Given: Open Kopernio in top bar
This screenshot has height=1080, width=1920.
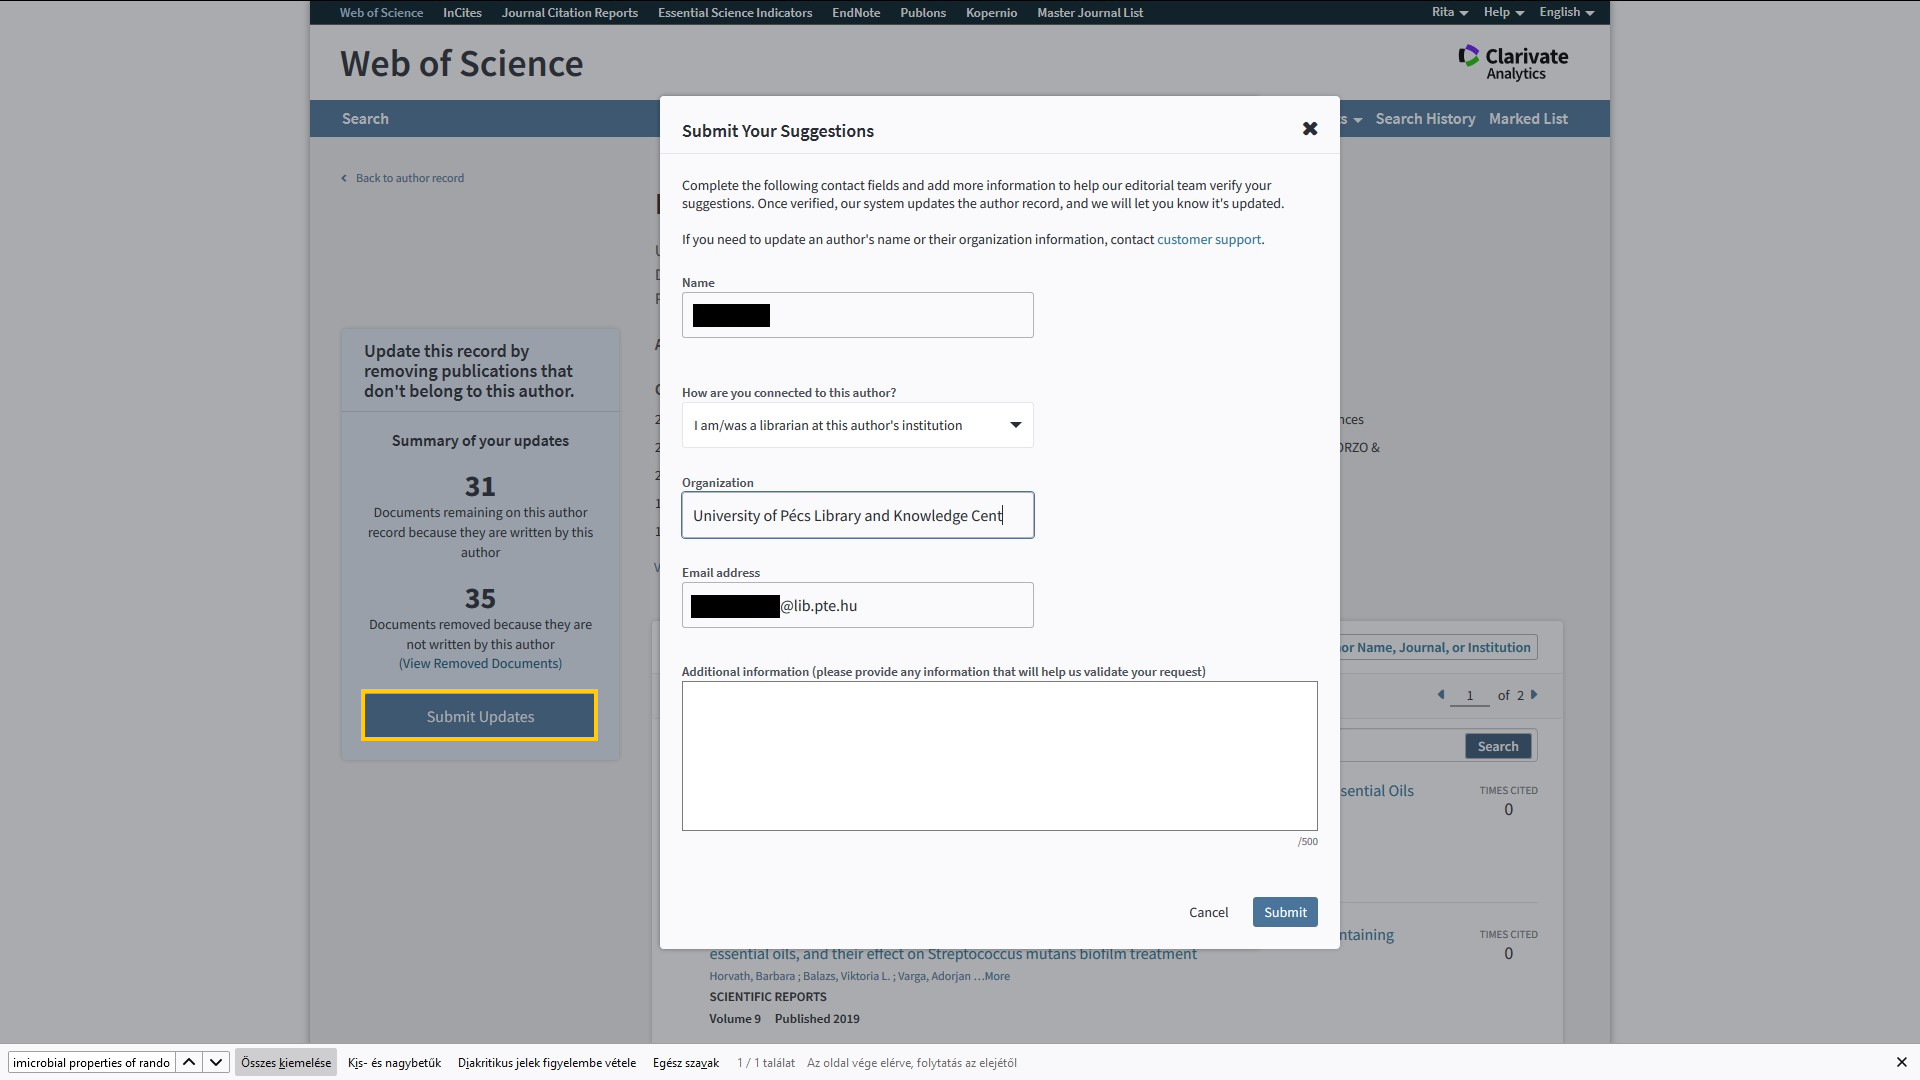Looking at the screenshot, I should (991, 12).
